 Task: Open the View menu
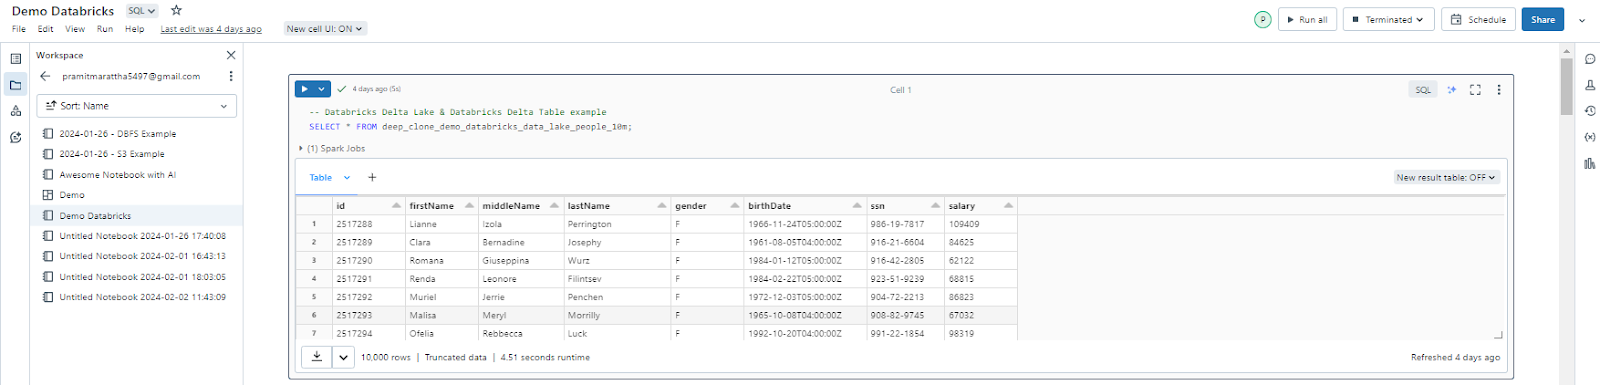(75, 29)
